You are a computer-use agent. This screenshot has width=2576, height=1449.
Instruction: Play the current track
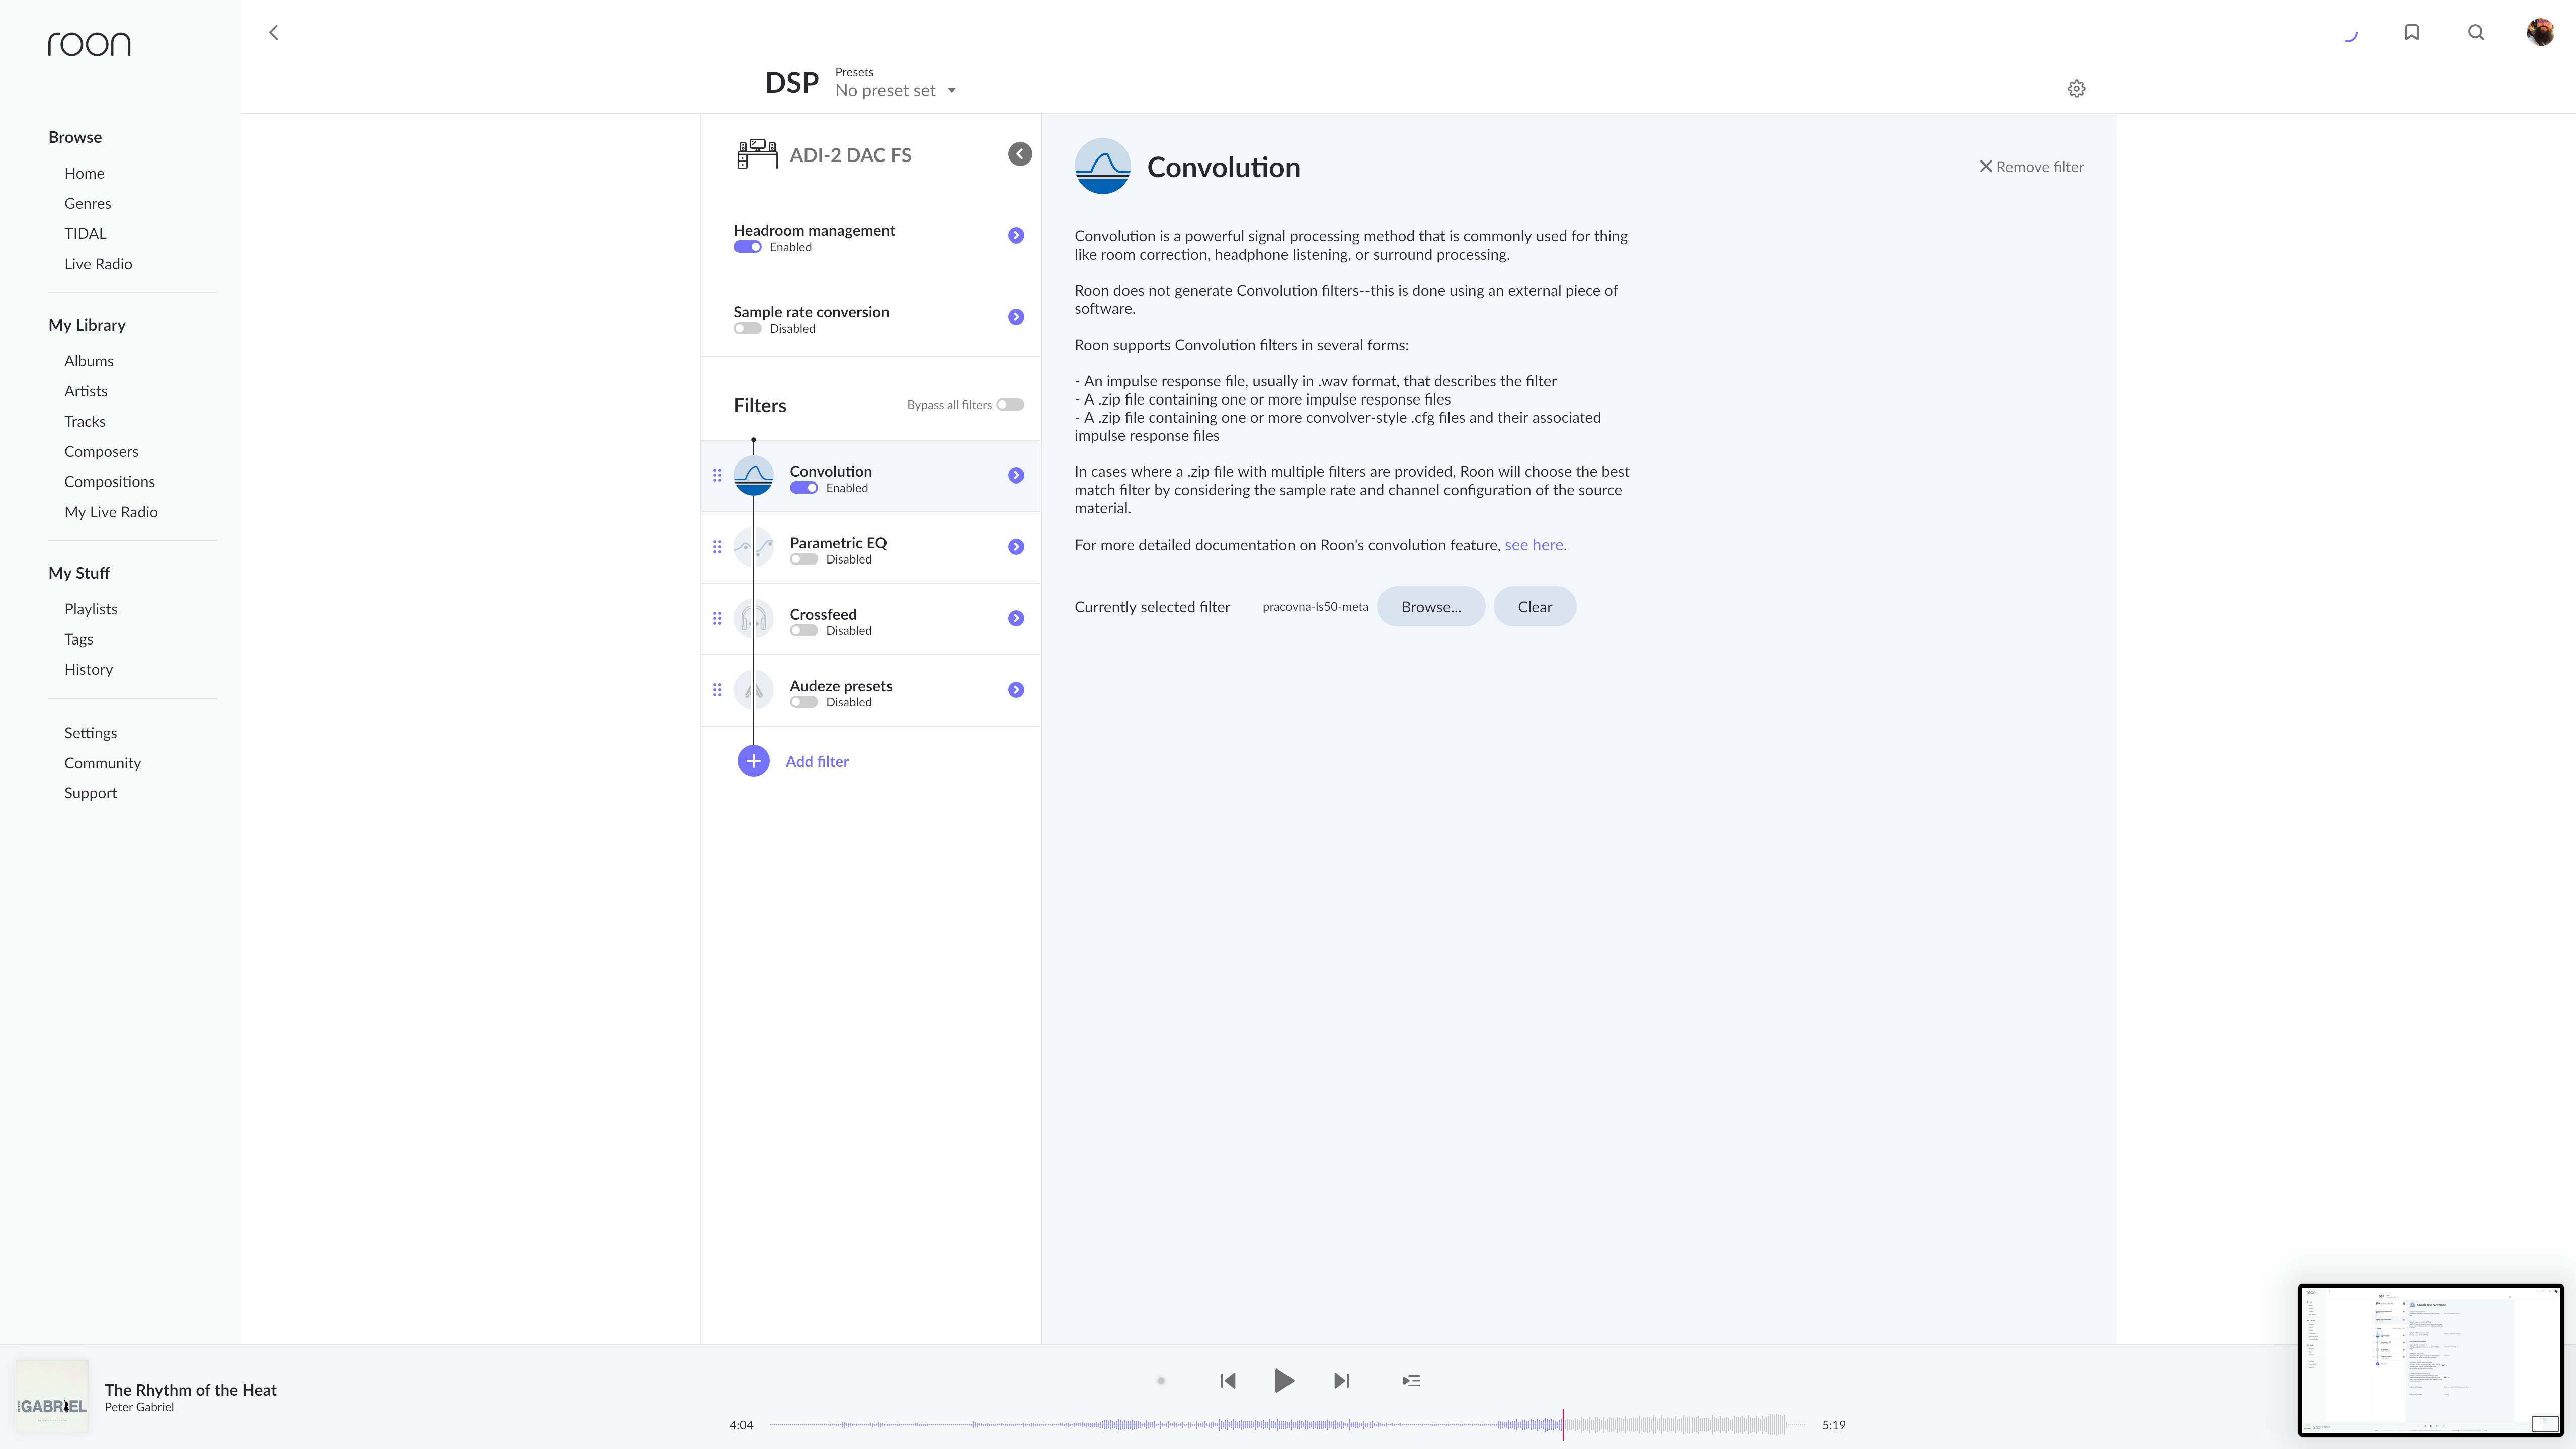click(x=1284, y=1380)
